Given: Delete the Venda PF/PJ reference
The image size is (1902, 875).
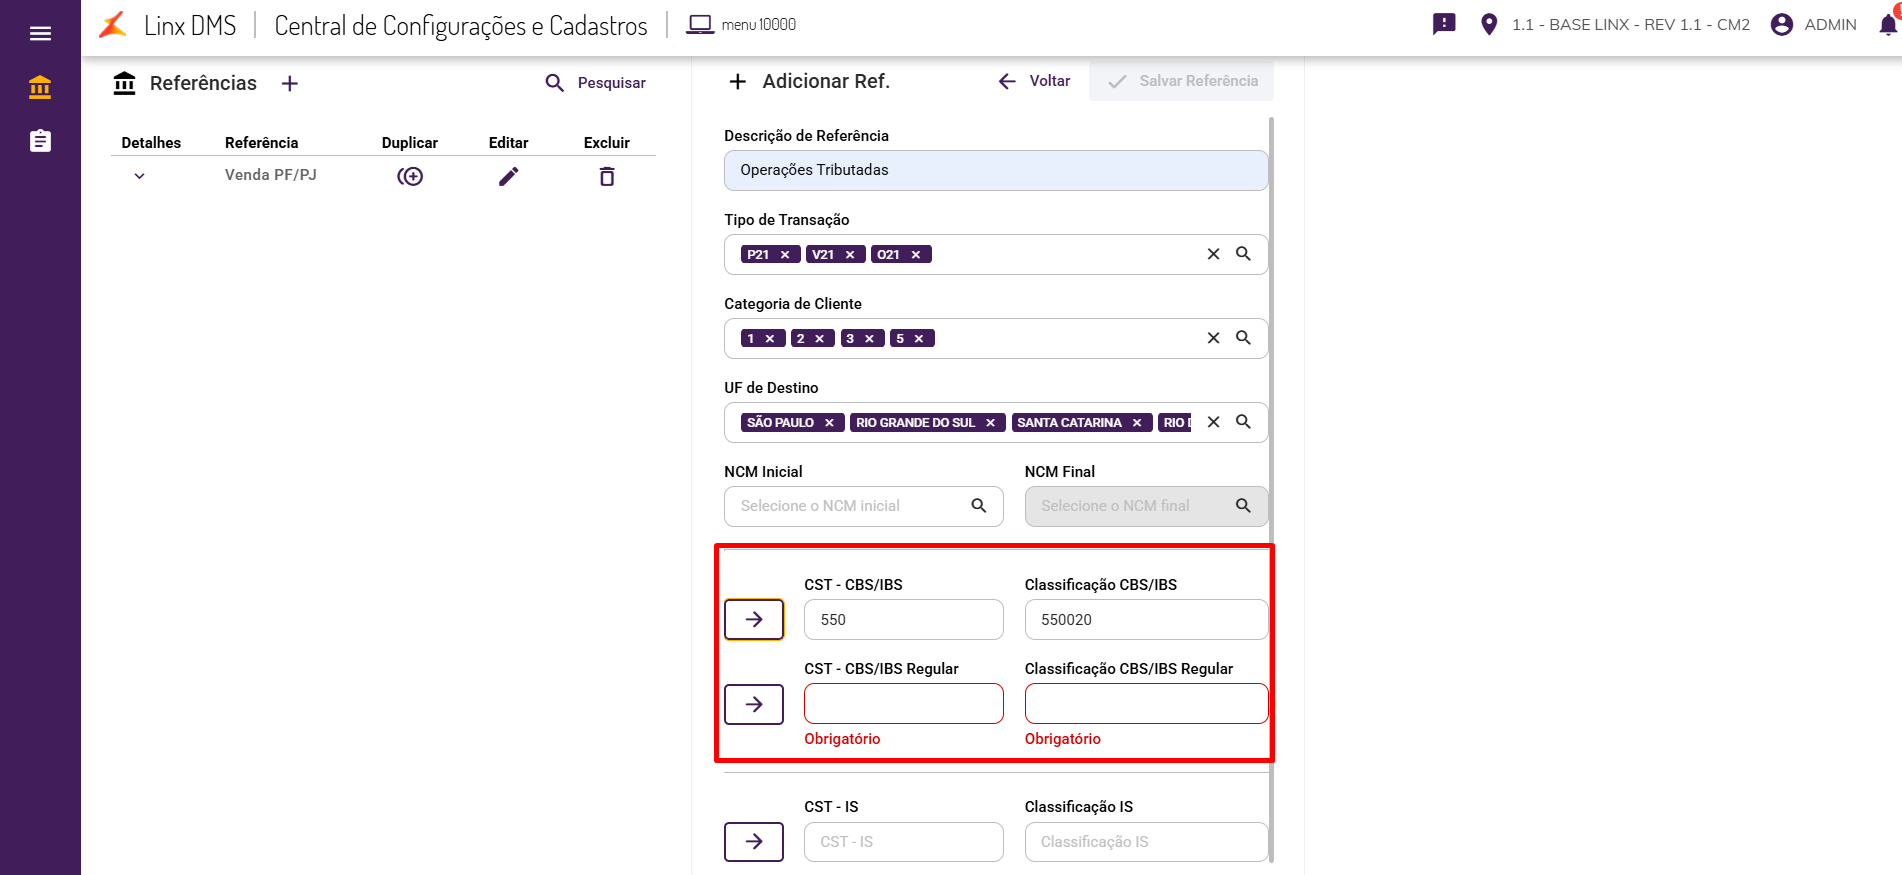Looking at the screenshot, I should (607, 177).
